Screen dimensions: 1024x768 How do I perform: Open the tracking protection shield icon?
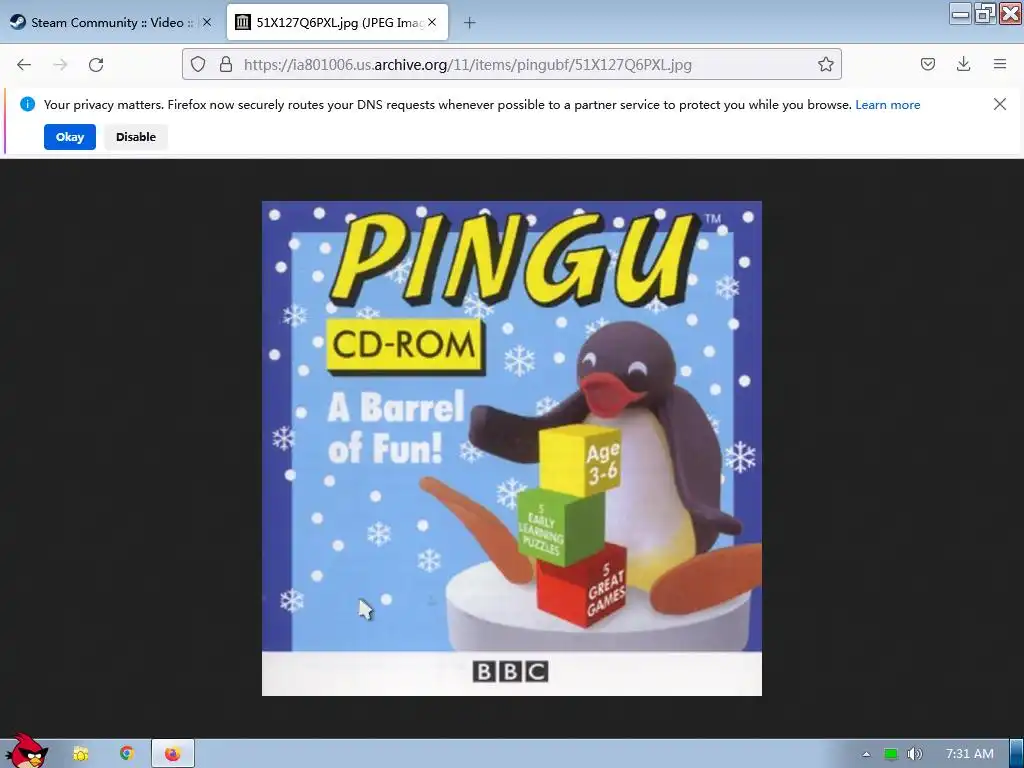click(198, 64)
